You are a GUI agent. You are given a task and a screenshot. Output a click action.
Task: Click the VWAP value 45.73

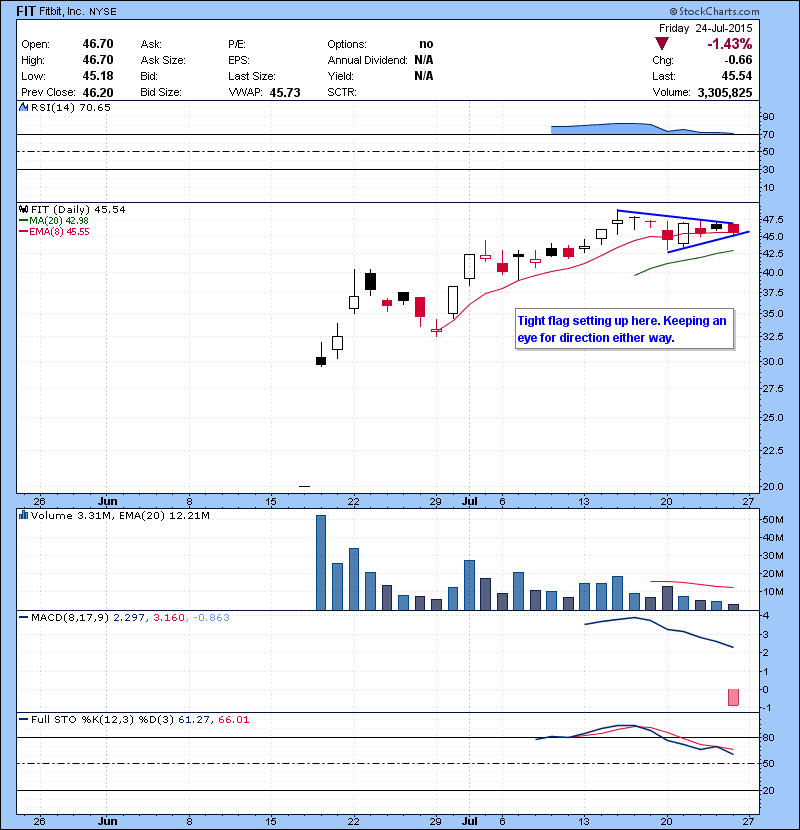click(285, 93)
